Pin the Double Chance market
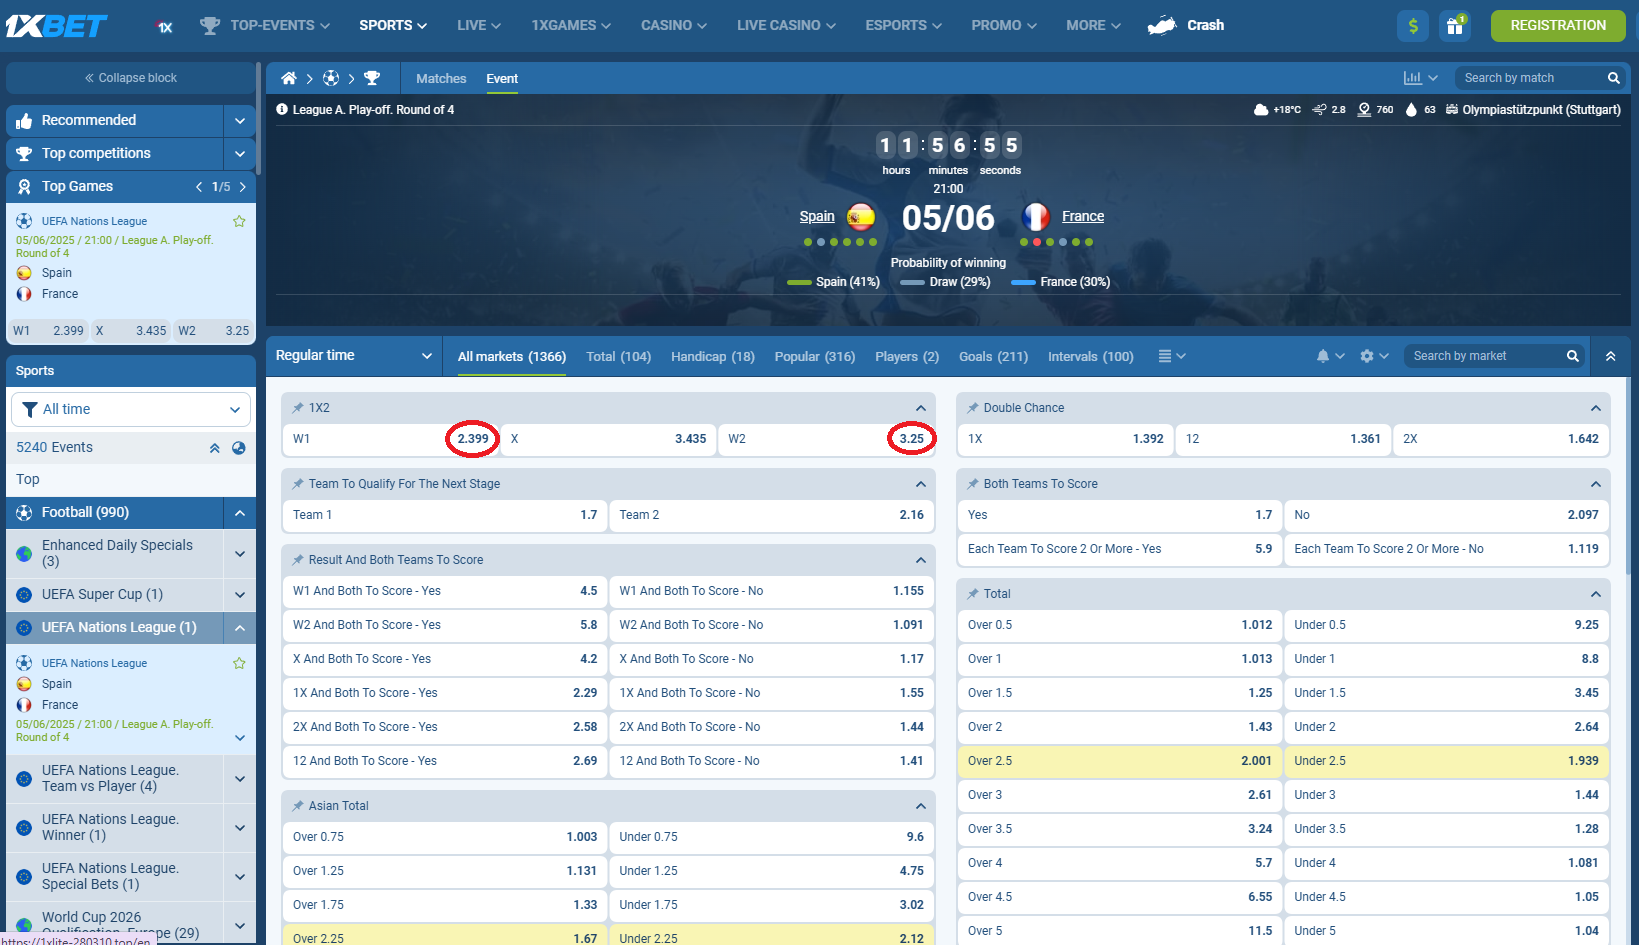1639x945 pixels. 973,408
